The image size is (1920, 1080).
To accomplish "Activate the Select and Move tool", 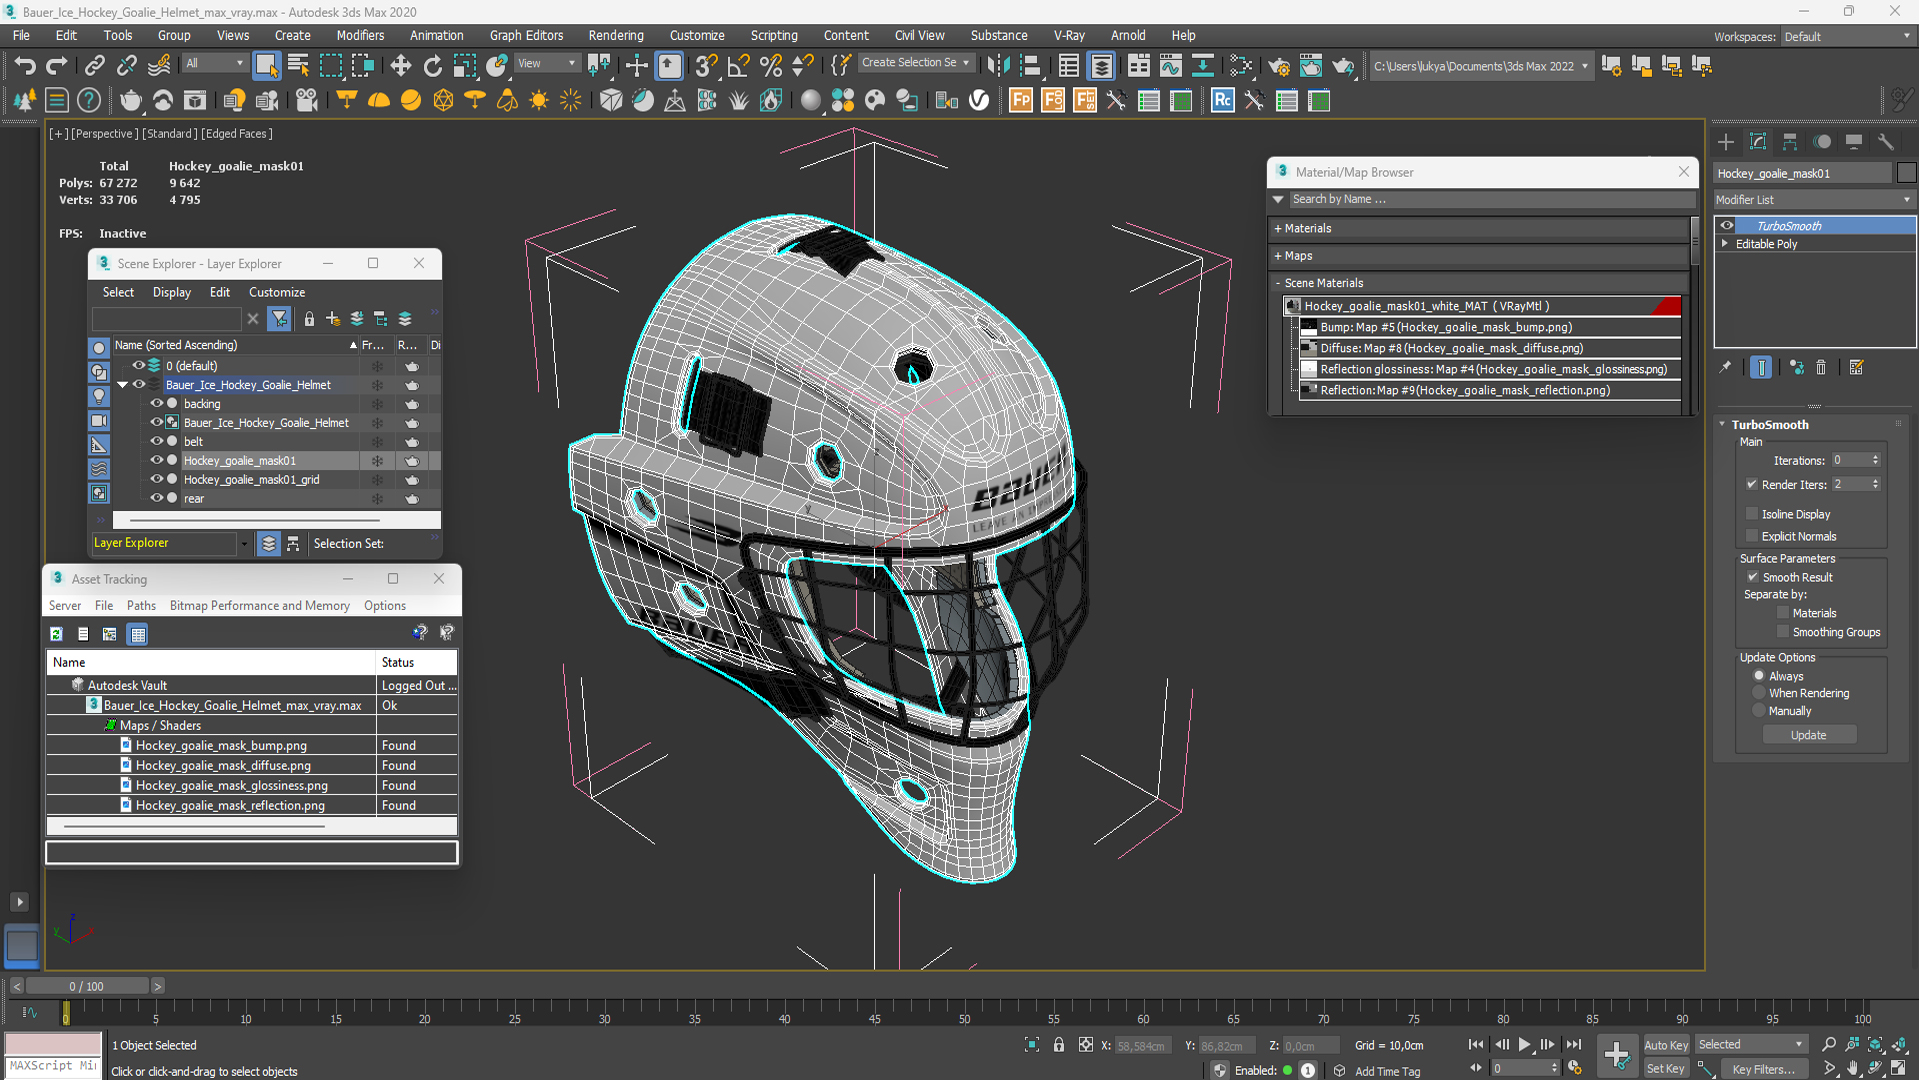I will pyautogui.click(x=401, y=66).
